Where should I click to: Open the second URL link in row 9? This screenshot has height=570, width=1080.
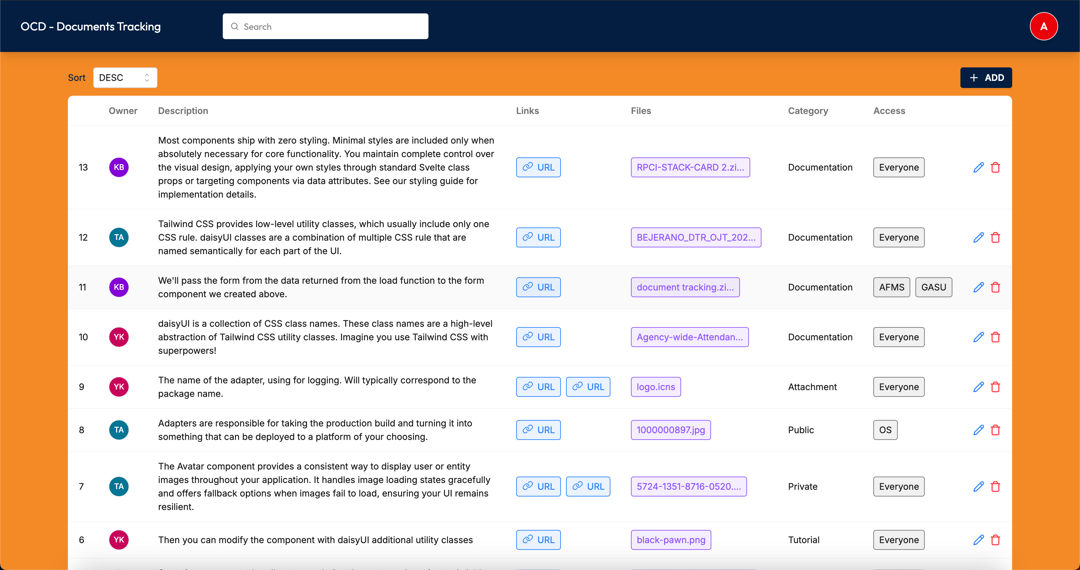pyautogui.click(x=588, y=387)
